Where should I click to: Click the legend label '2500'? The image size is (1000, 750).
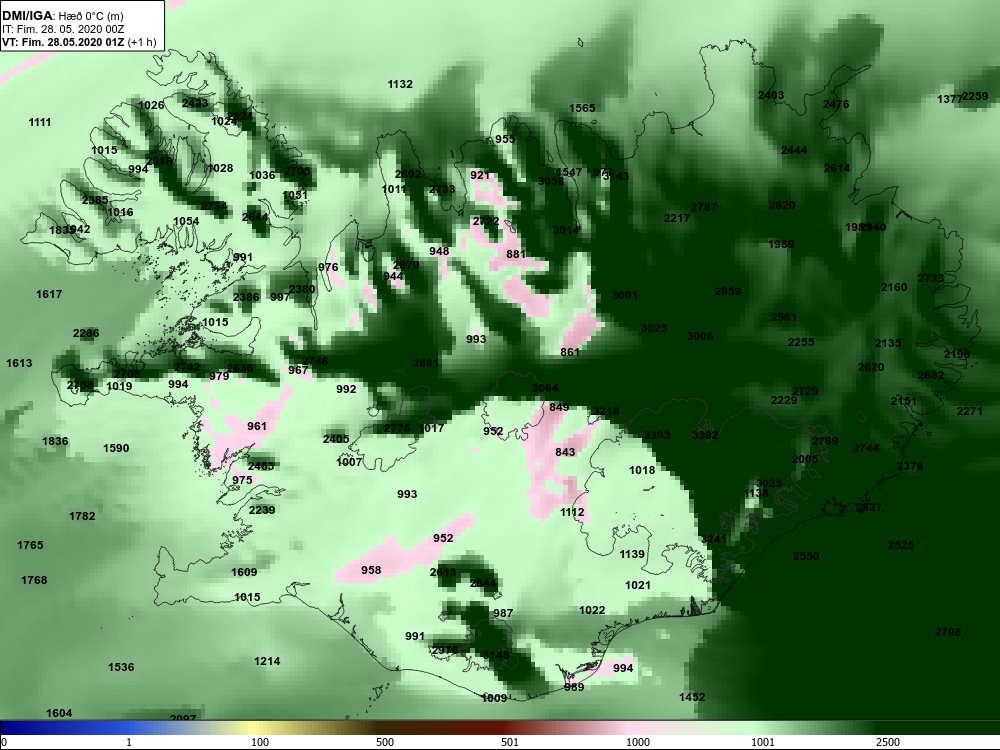coord(887,742)
